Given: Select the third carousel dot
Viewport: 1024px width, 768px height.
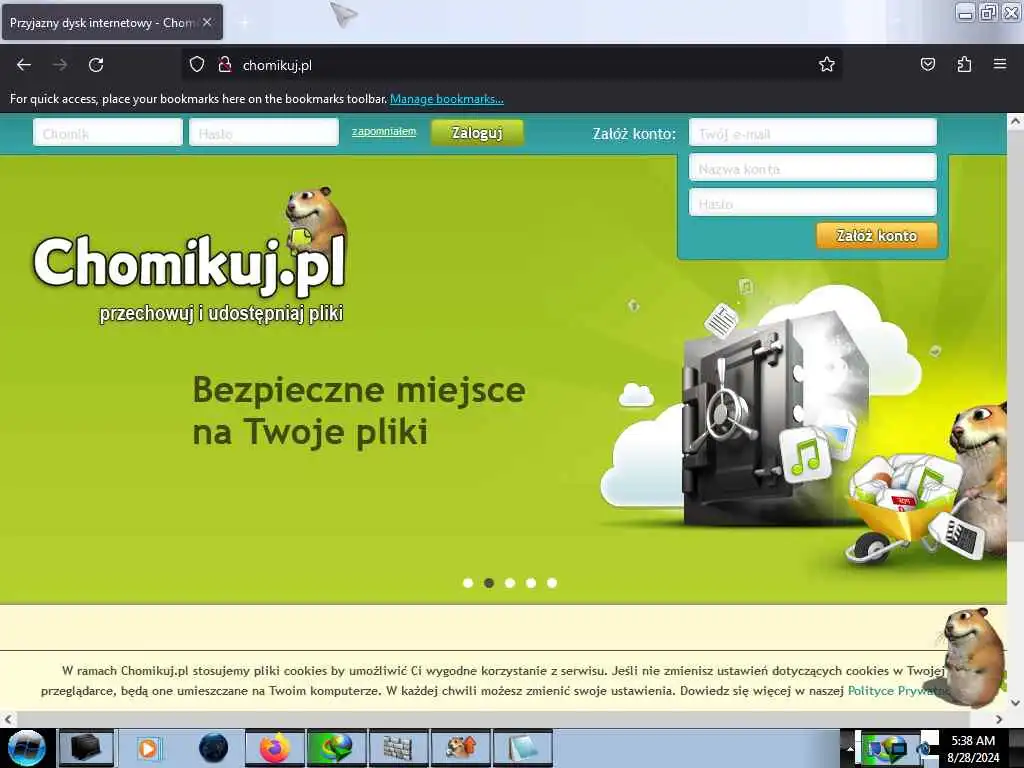Looking at the screenshot, I should tap(510, 583).
